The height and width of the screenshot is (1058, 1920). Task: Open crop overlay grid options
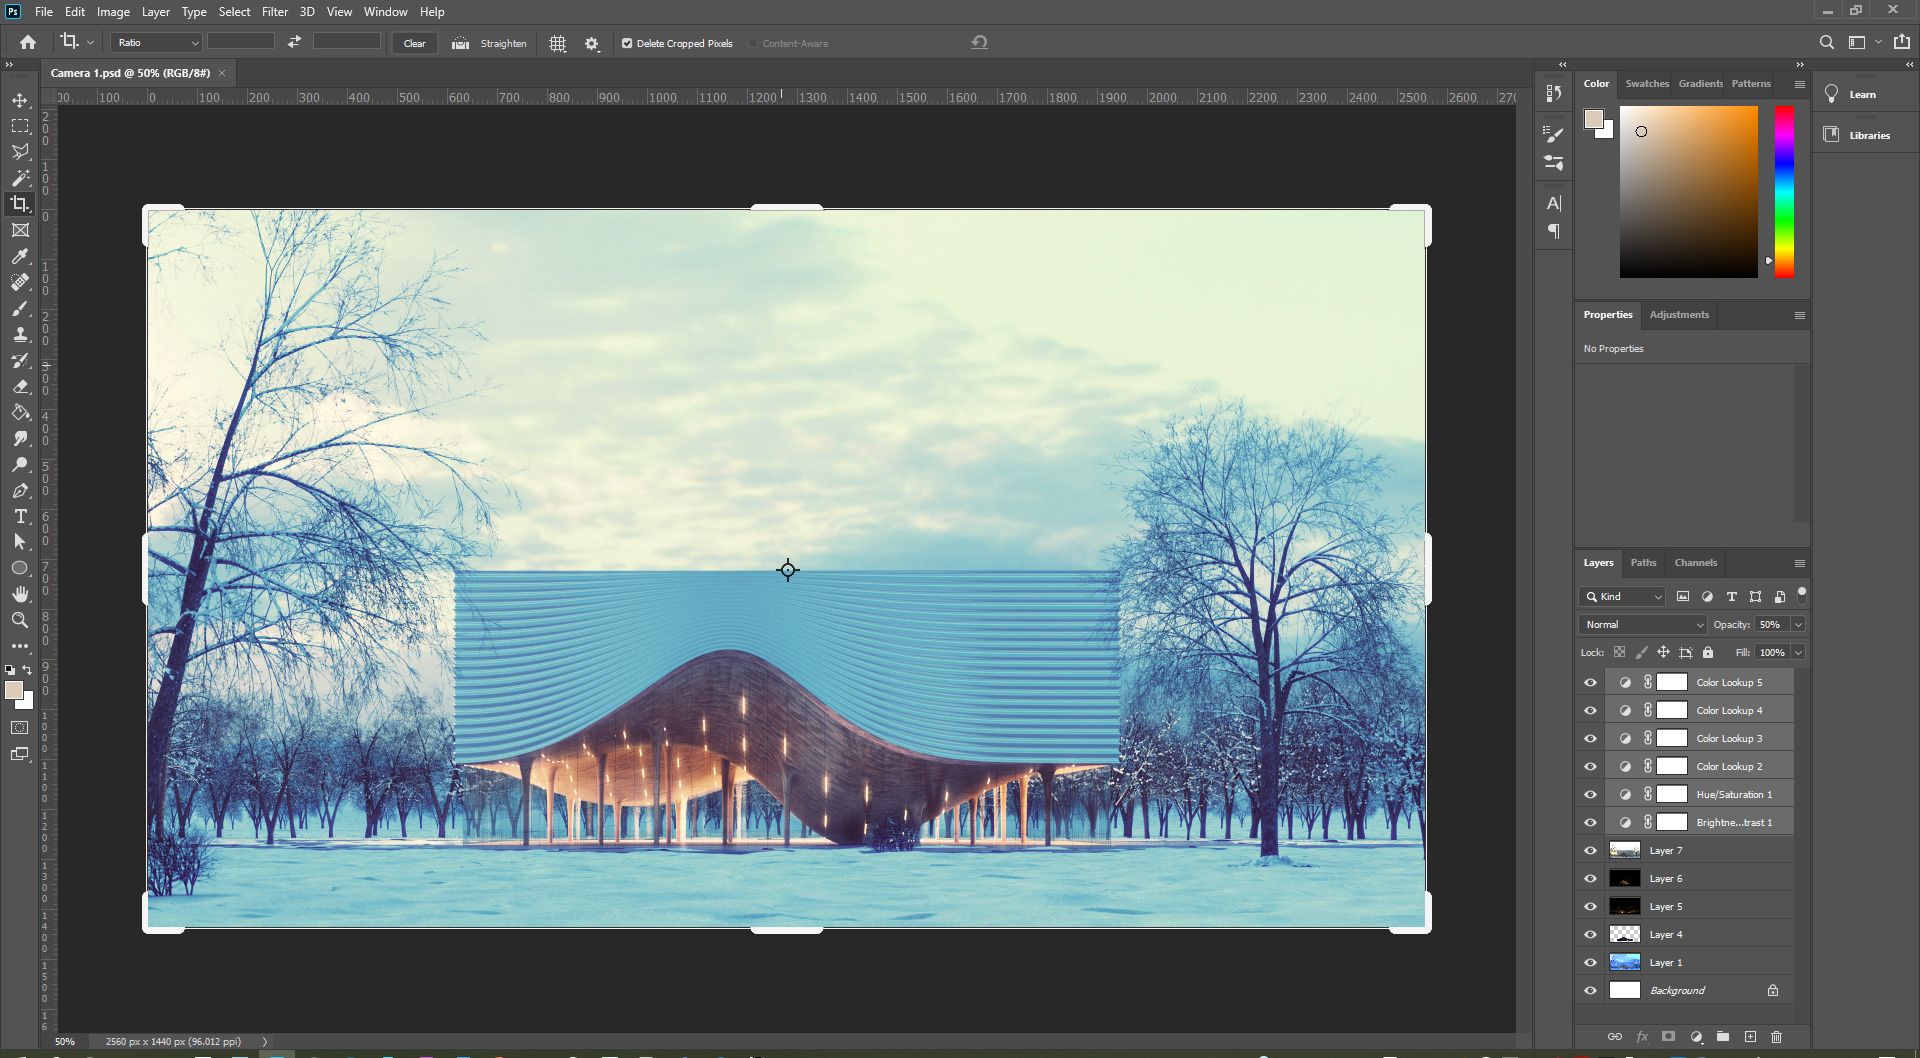[x=558, y=43]
